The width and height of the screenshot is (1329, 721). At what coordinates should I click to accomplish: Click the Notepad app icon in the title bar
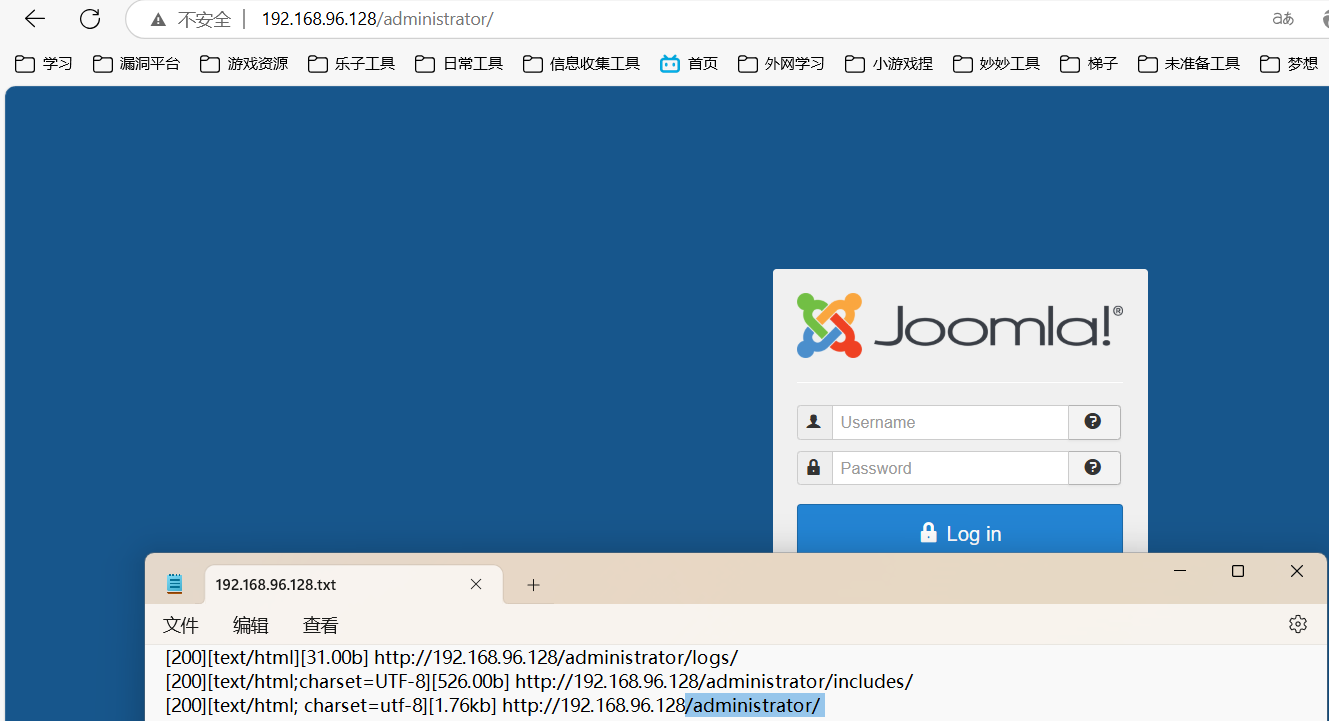pos(175,584)
